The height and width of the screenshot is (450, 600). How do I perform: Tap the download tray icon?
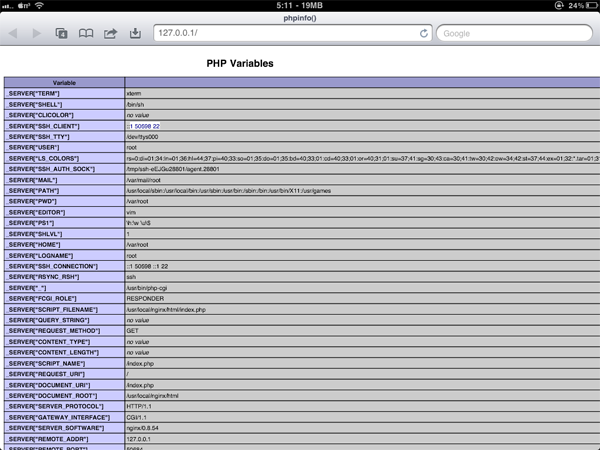pos(135,33)
